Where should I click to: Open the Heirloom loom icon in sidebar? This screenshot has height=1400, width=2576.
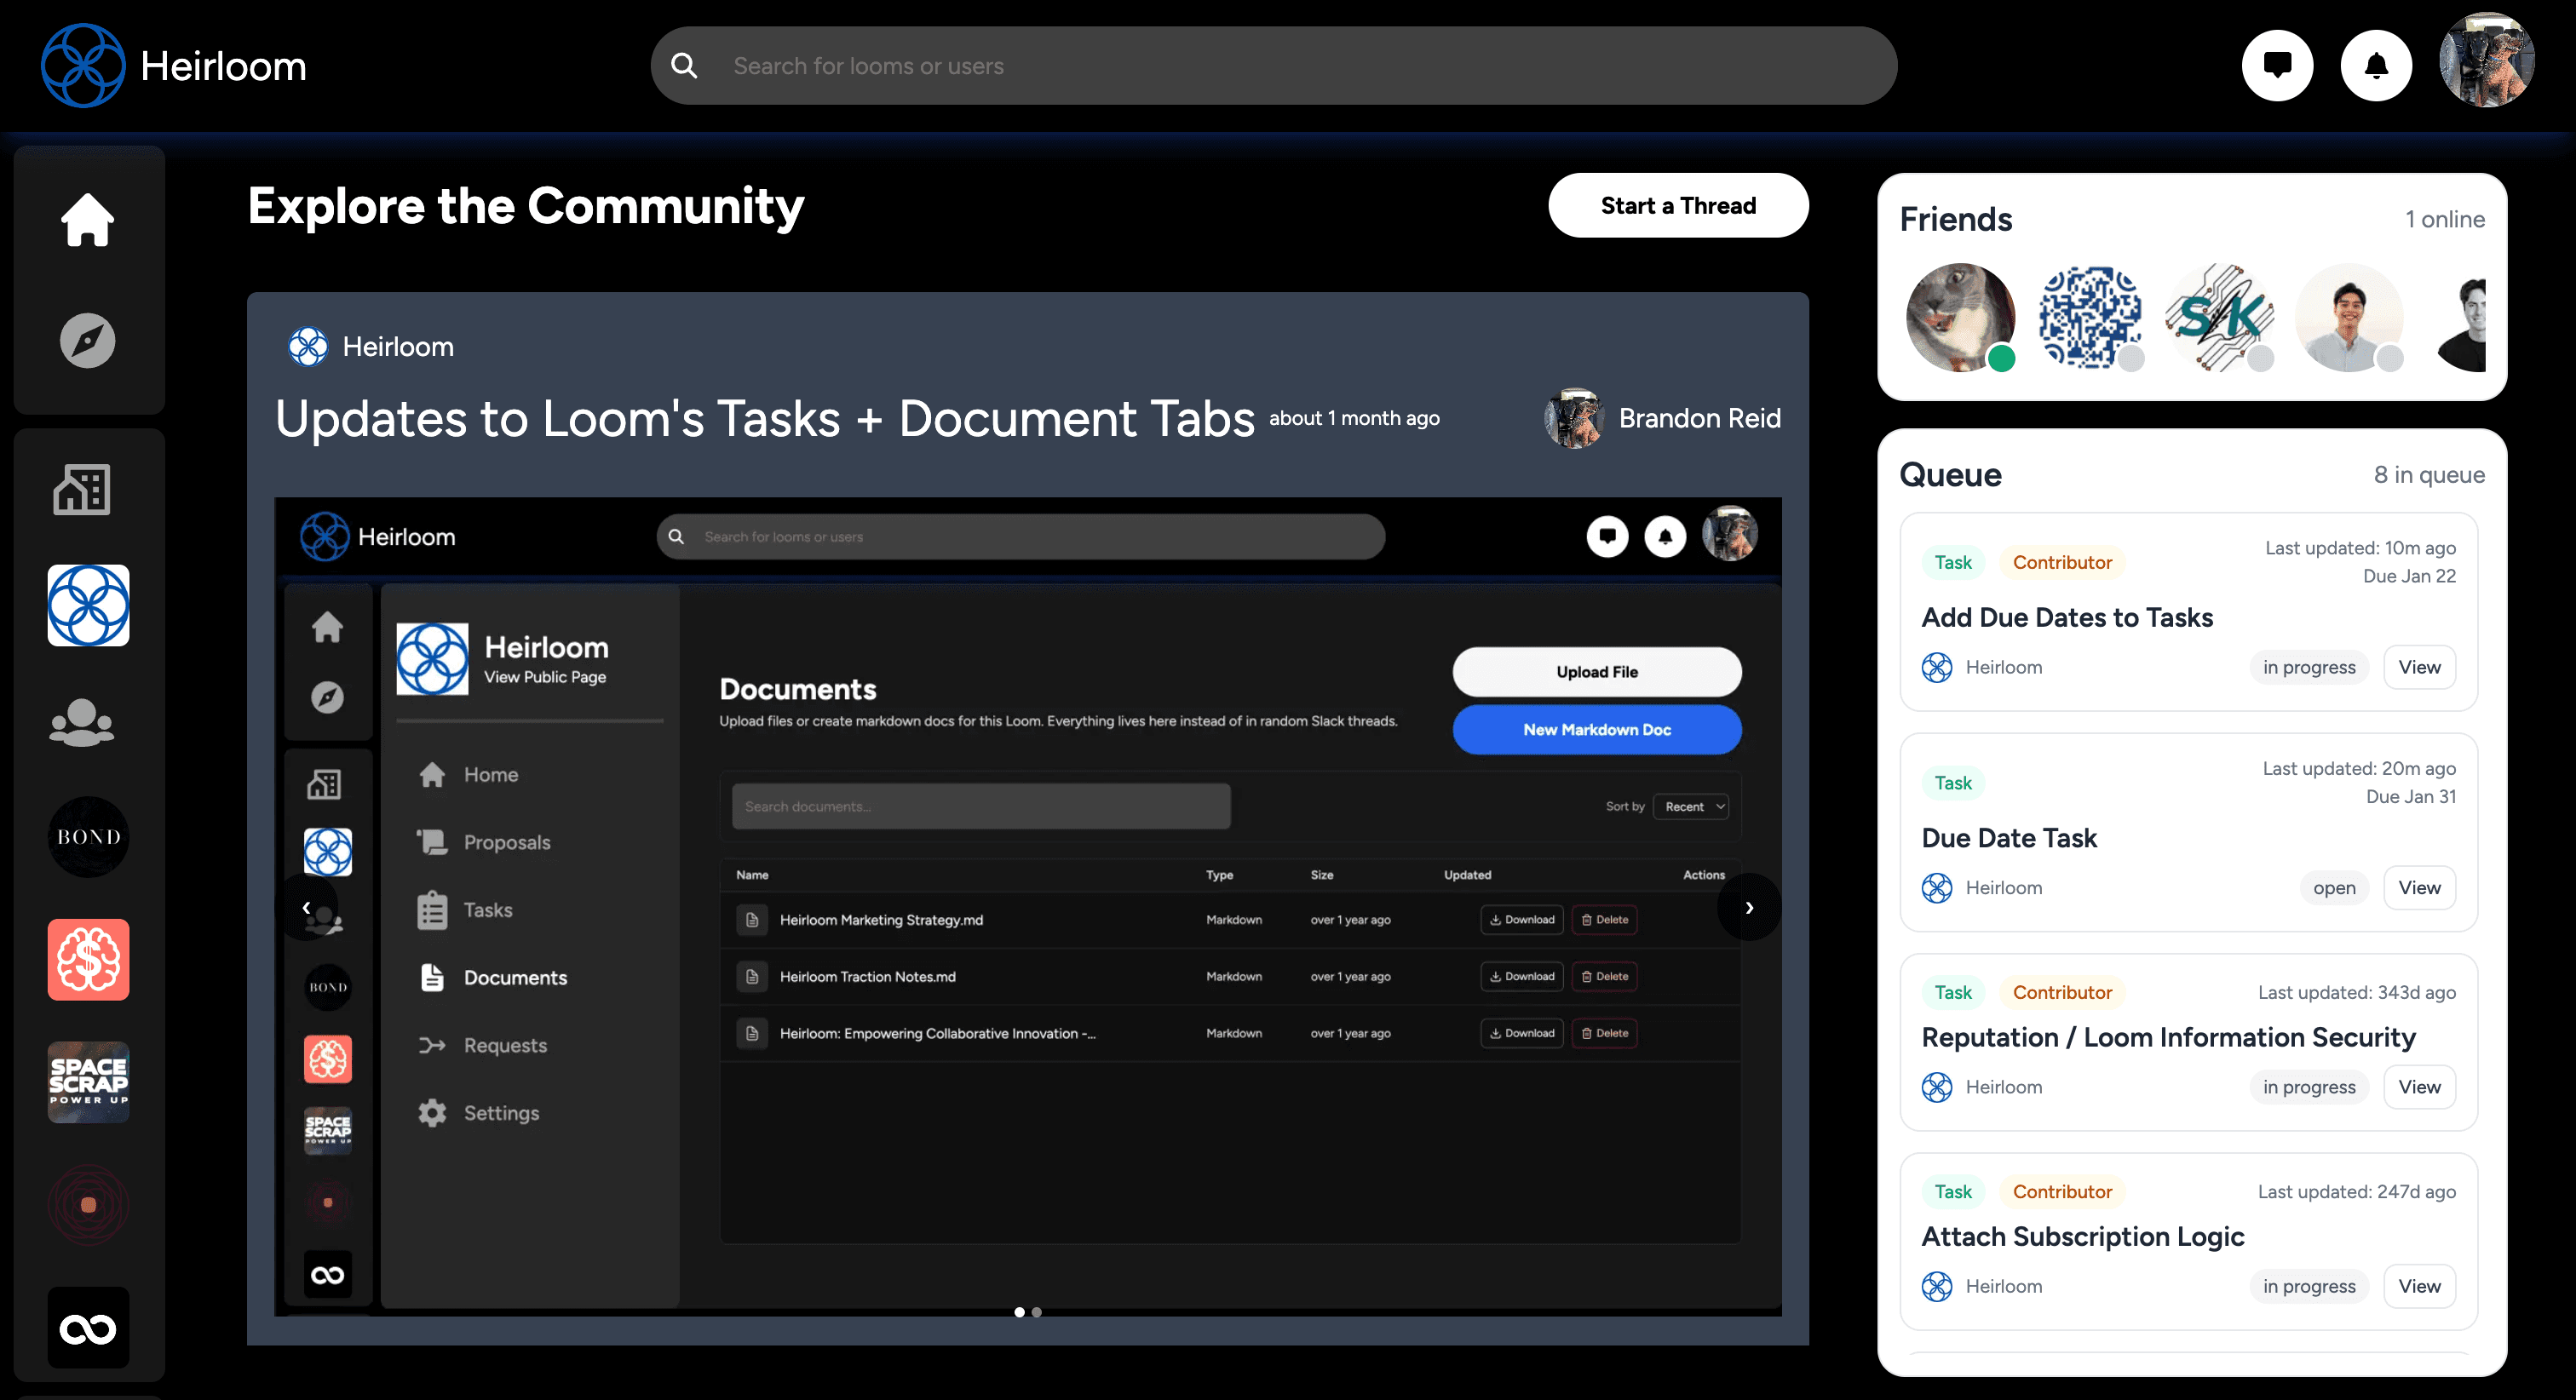tap(87, 605)
